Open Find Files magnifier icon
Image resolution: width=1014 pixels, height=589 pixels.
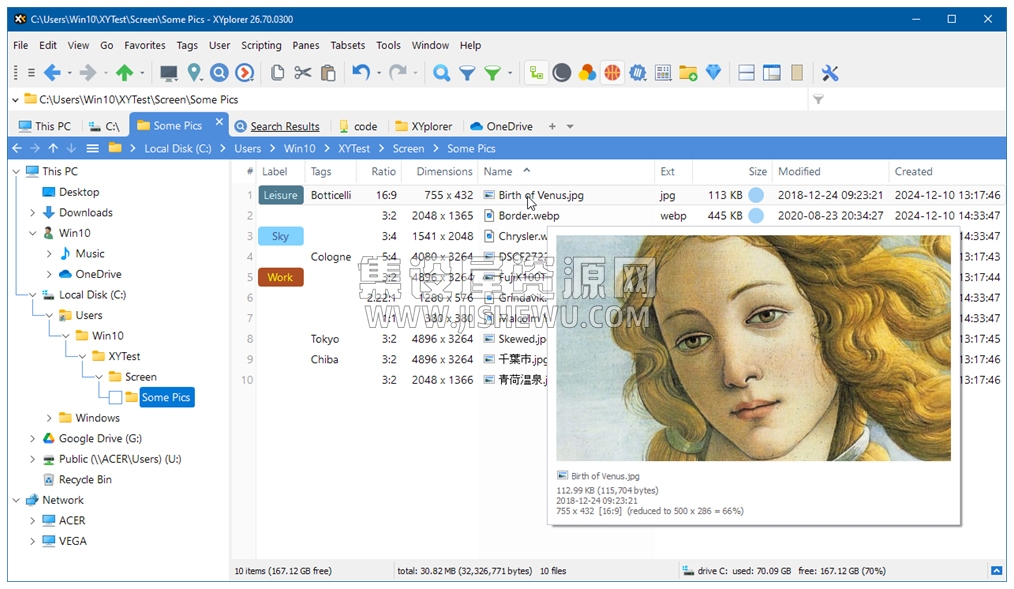(x=441, y=73)
